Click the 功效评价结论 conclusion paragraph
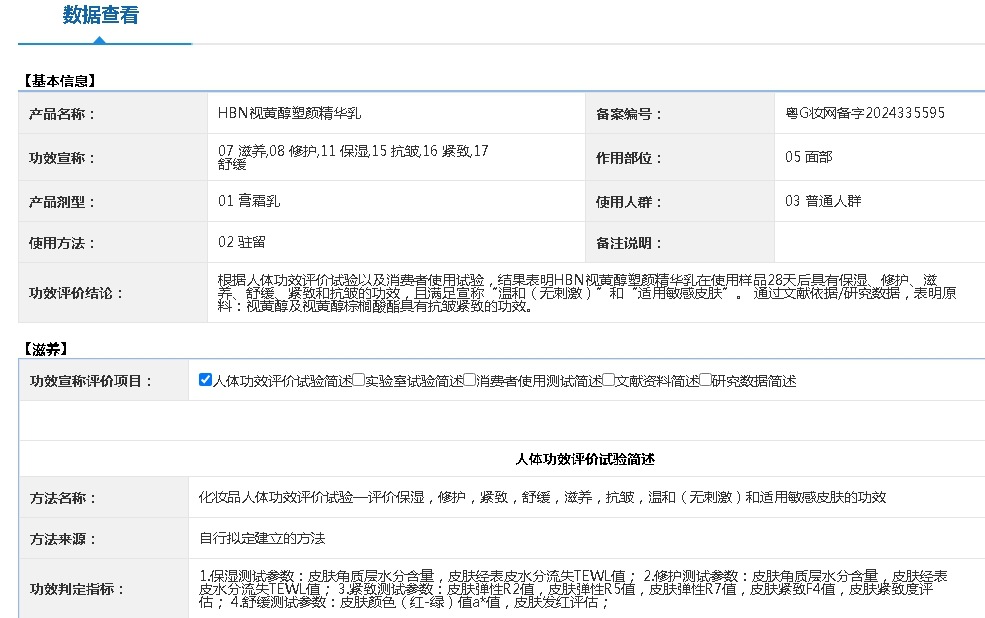This screenshot has width=985, height=618. point(587,293)
